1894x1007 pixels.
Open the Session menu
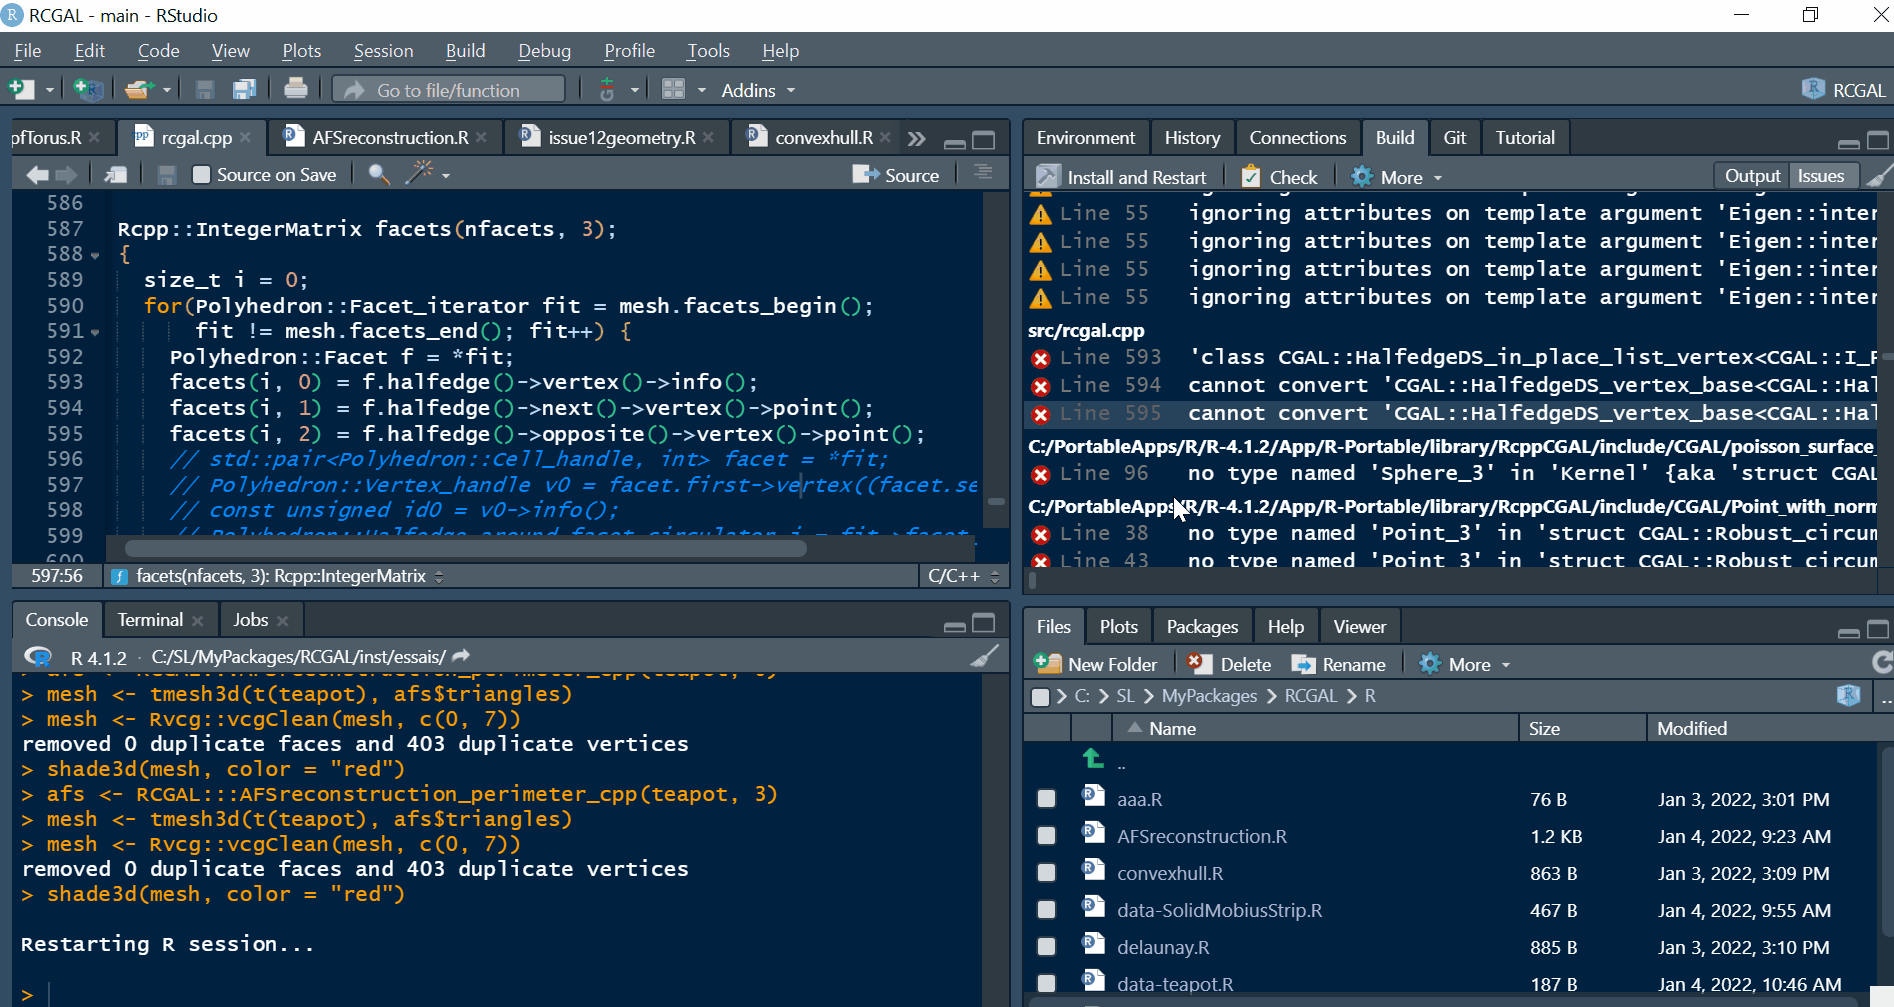383,50
